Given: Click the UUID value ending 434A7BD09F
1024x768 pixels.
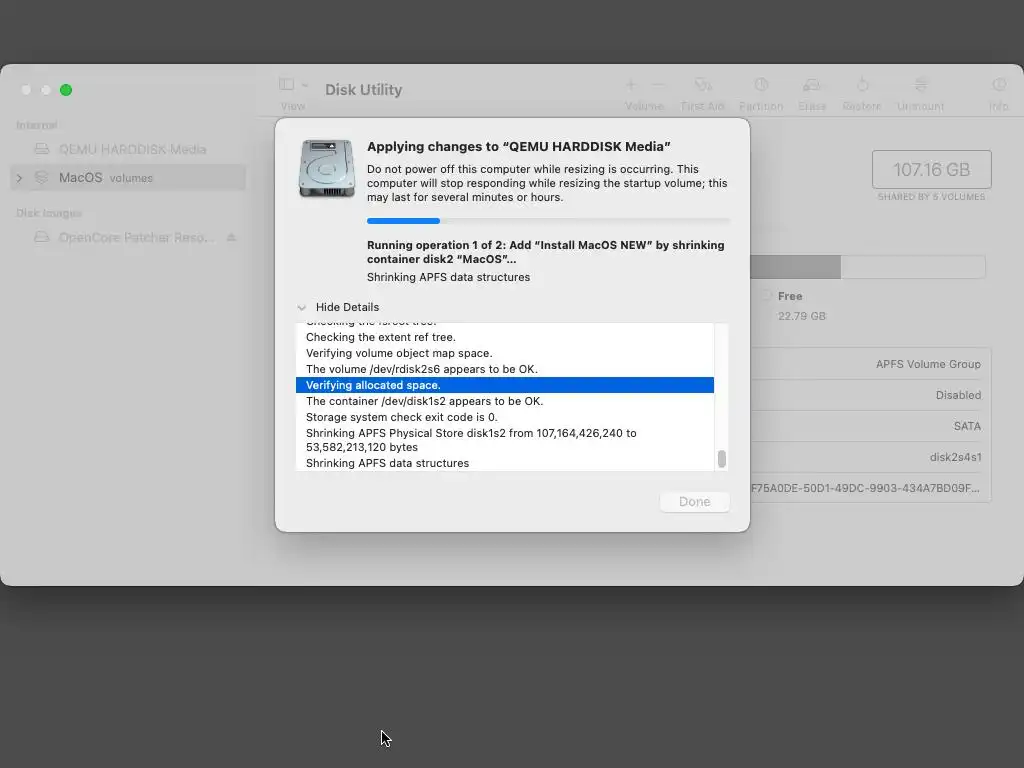Looking at the screenshot, I should point(865,488).
